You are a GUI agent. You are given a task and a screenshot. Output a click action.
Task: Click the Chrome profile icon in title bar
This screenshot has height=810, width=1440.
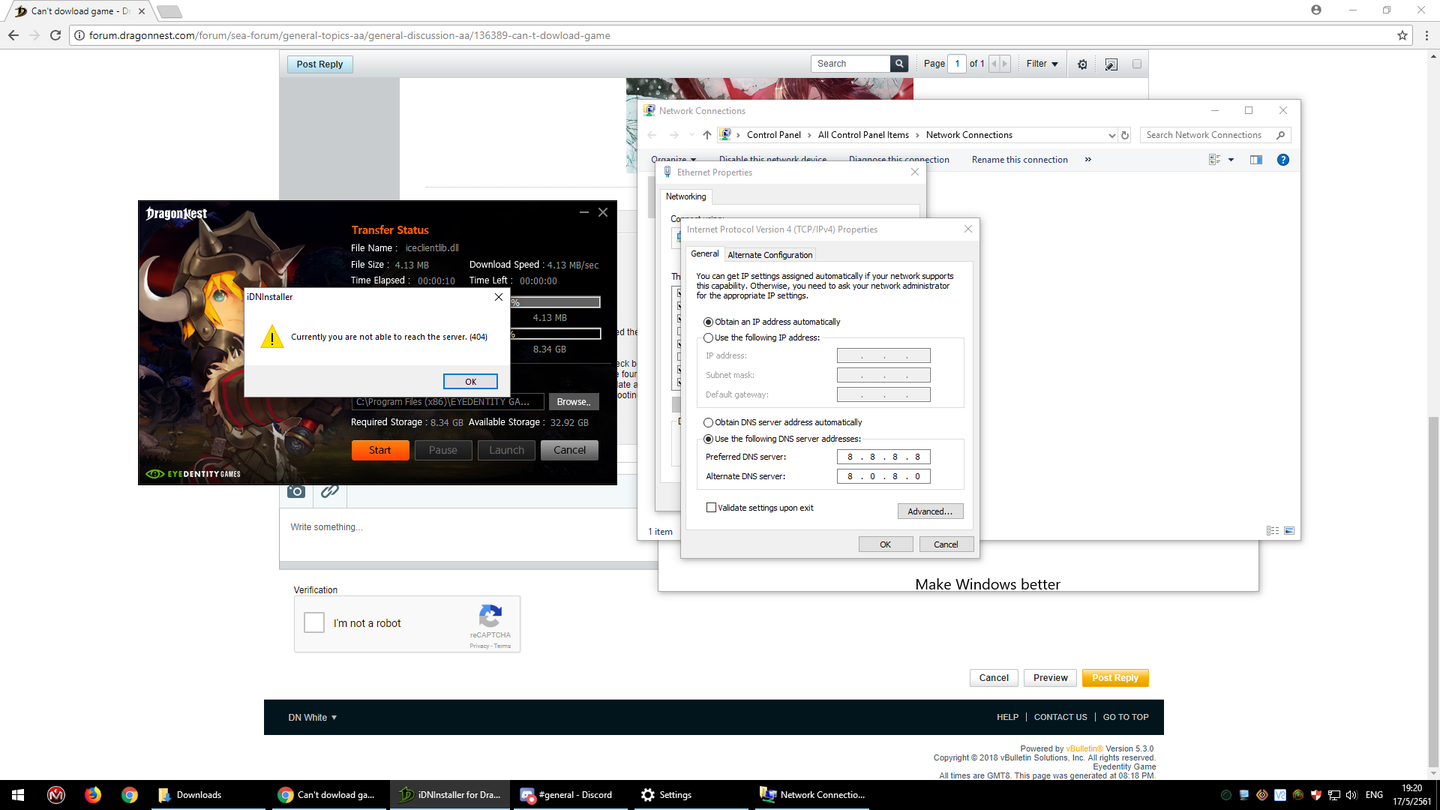pos(1316,10)
